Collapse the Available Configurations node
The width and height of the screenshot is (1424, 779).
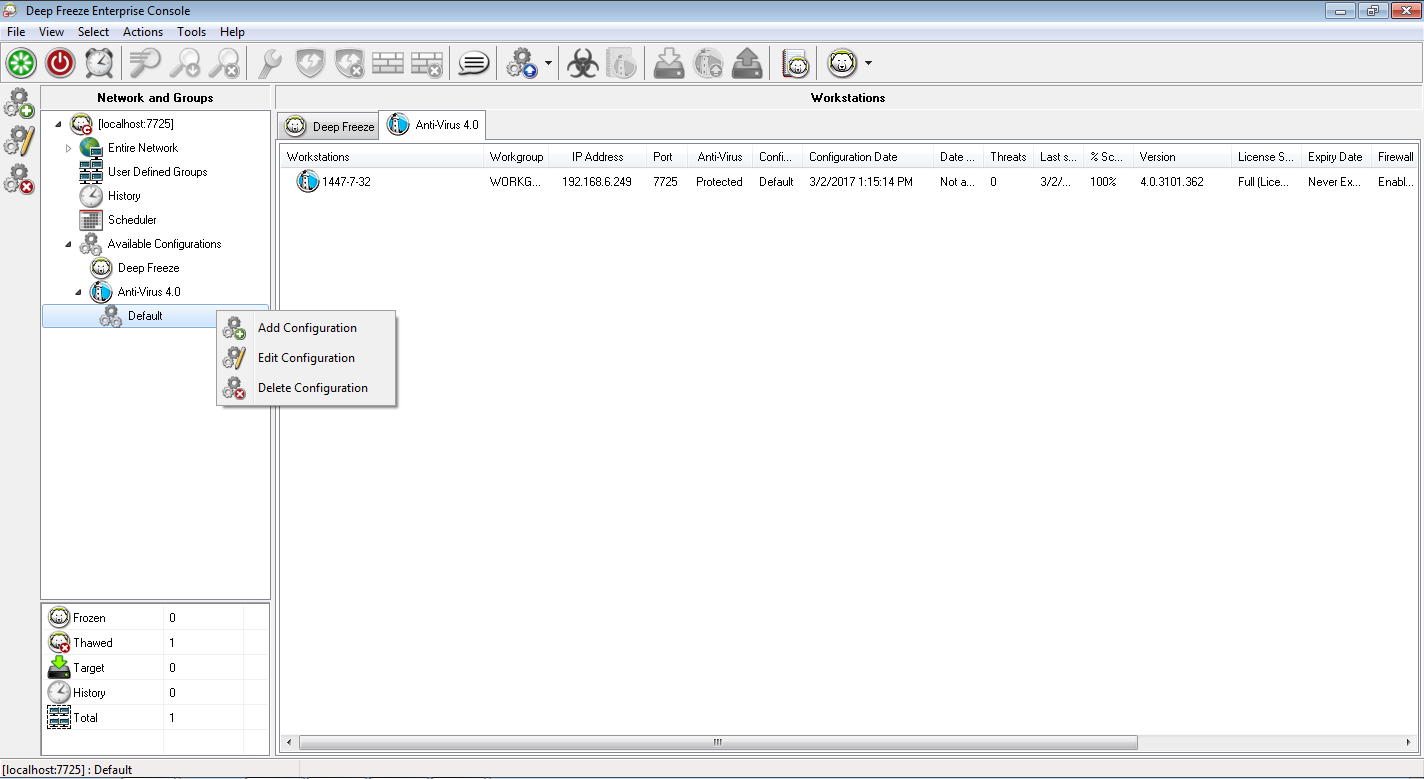tap(68, 244)
